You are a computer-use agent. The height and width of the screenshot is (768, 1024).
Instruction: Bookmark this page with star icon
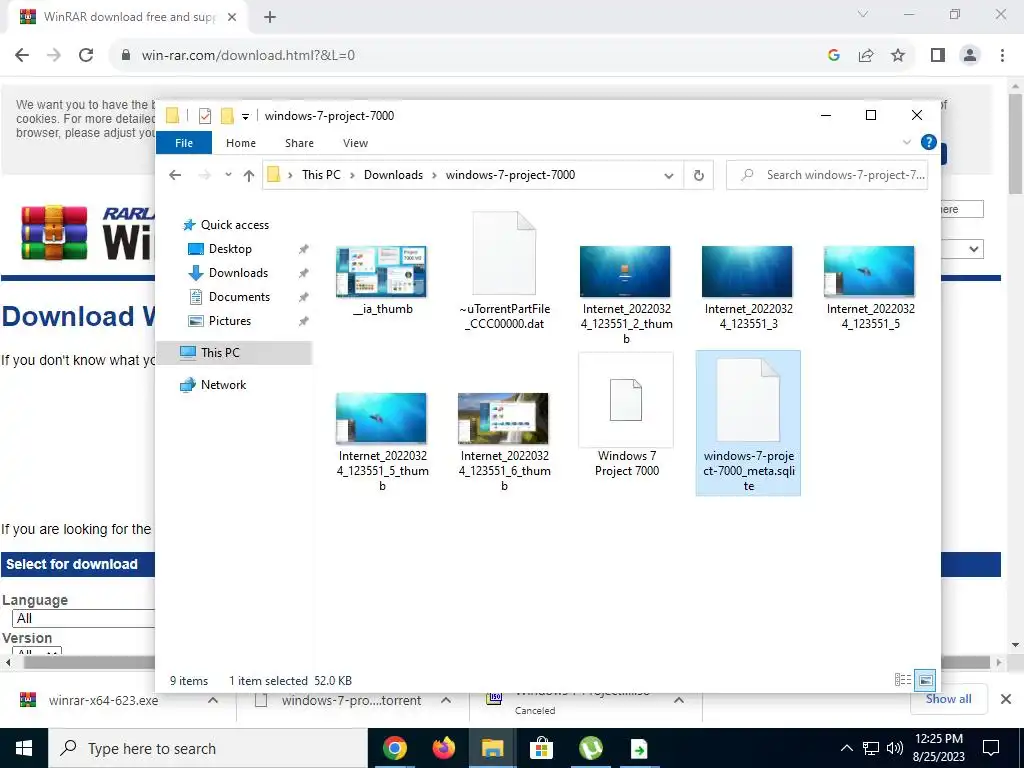tap(898, 56)
